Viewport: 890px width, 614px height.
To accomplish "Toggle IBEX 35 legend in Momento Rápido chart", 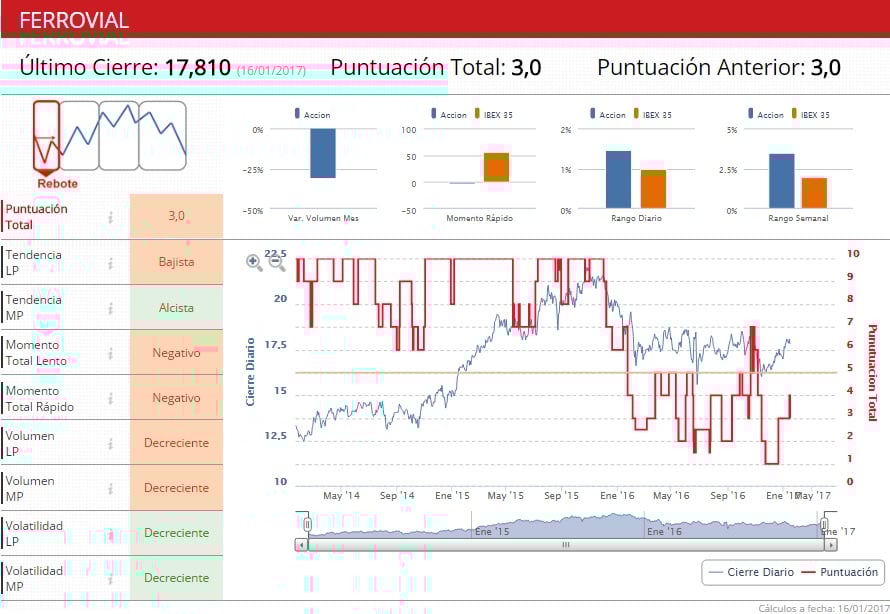I will pos(493,114).
